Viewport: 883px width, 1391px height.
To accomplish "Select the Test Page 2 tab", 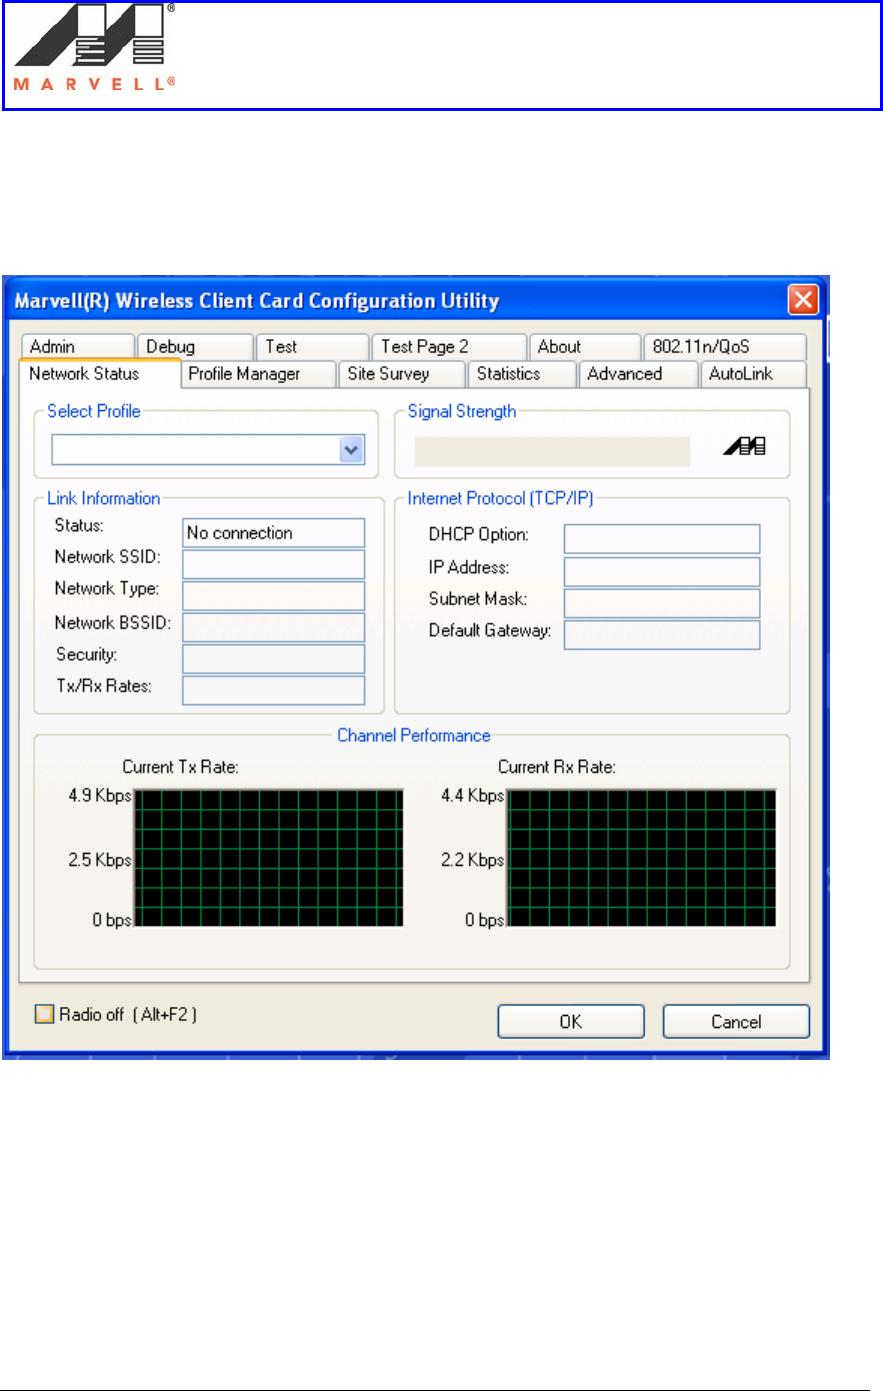I will coord(448,346).
